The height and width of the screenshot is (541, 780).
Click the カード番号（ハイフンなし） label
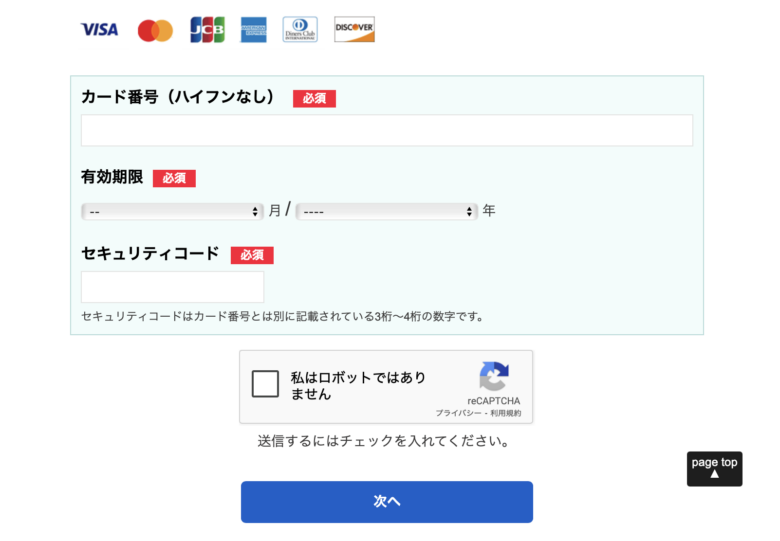[178, 96]
